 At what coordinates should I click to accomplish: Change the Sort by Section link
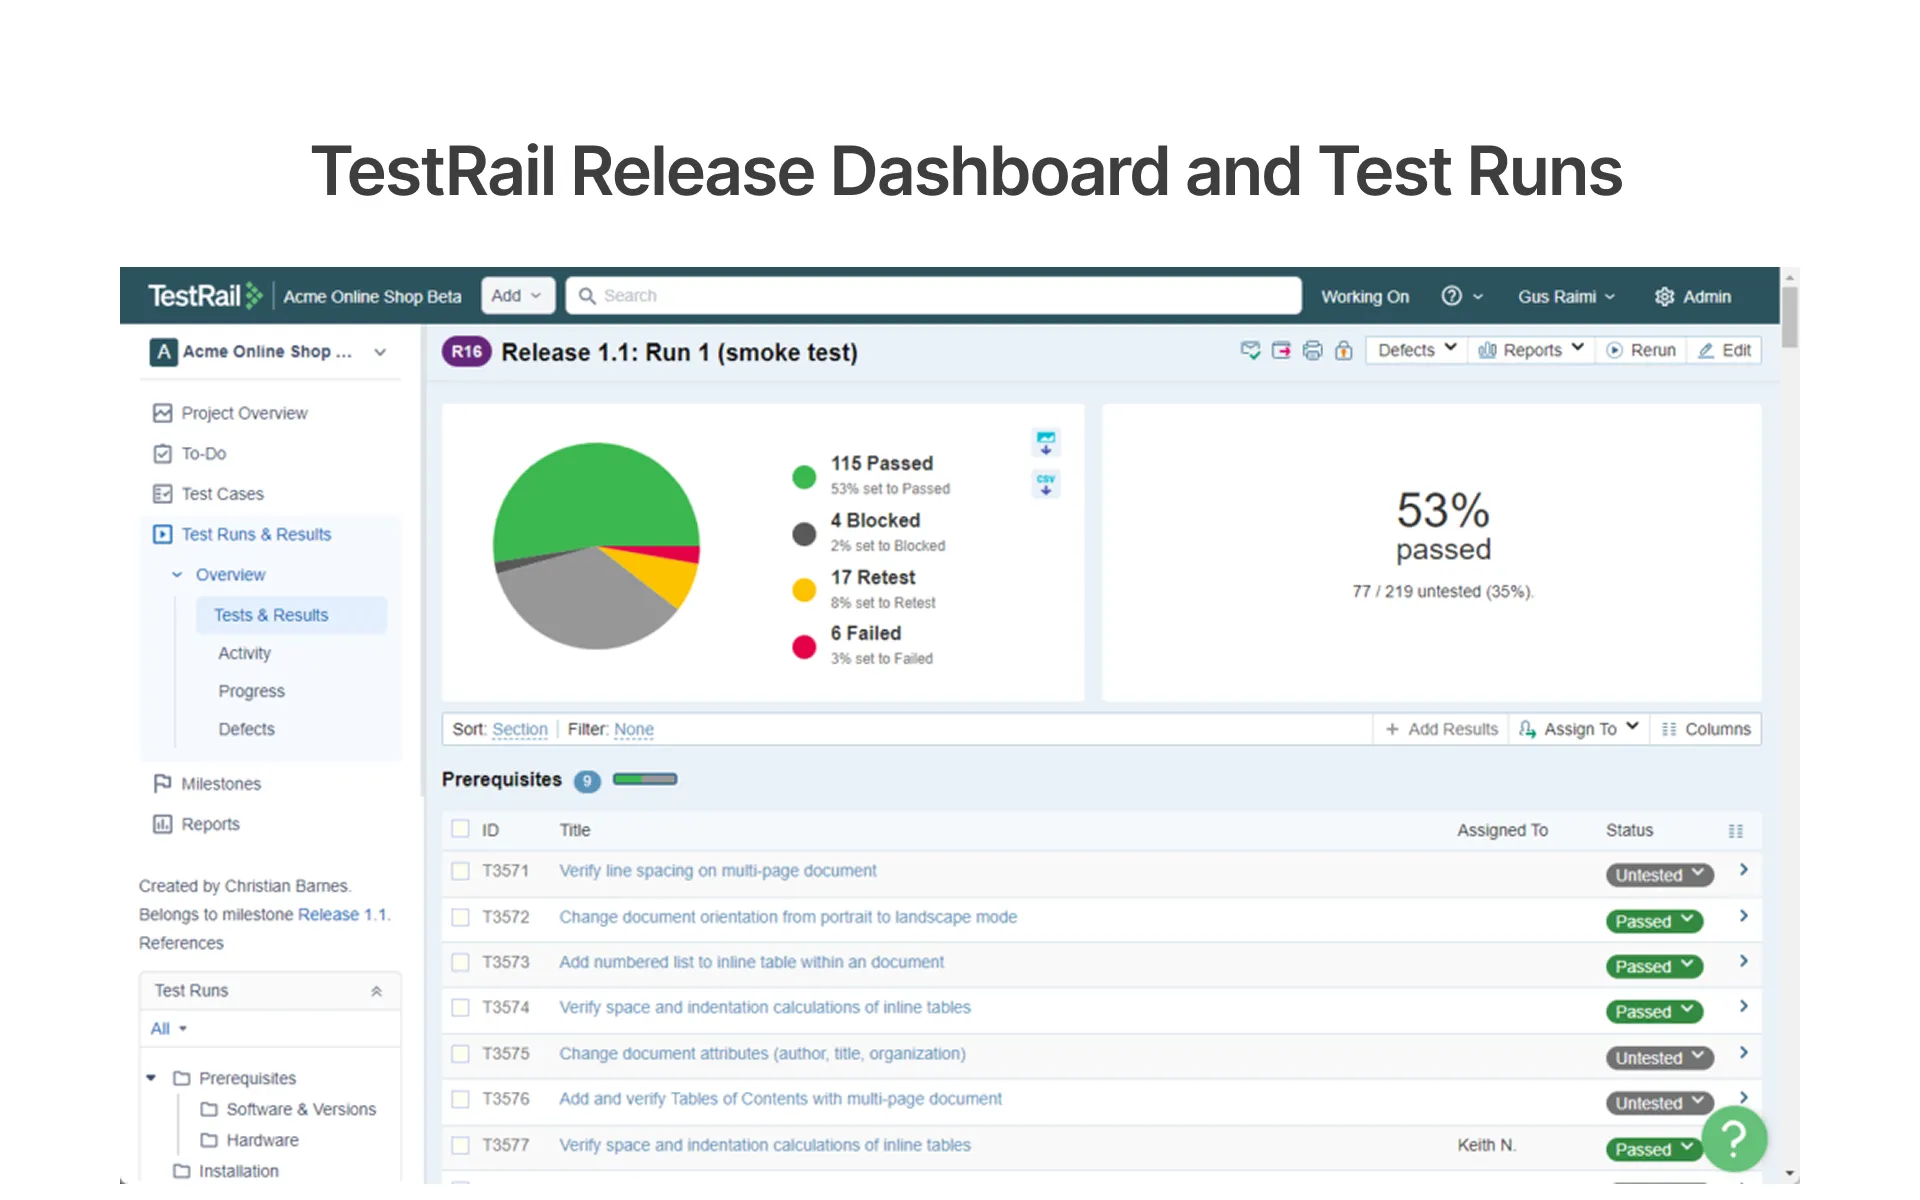click(520, 729)
